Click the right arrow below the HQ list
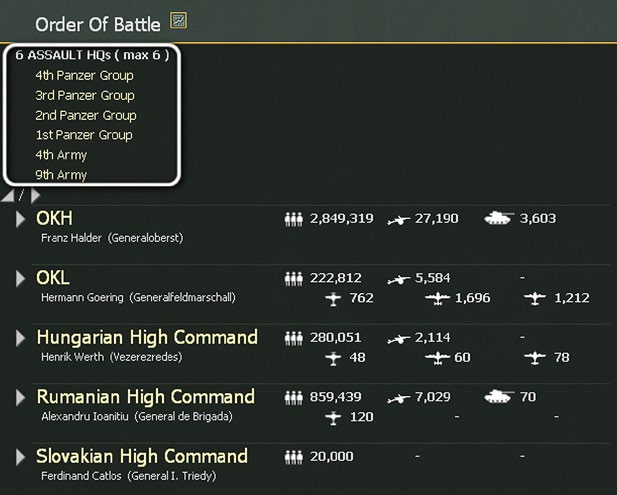Screen dimensions: 617x495 coord(35,196)
